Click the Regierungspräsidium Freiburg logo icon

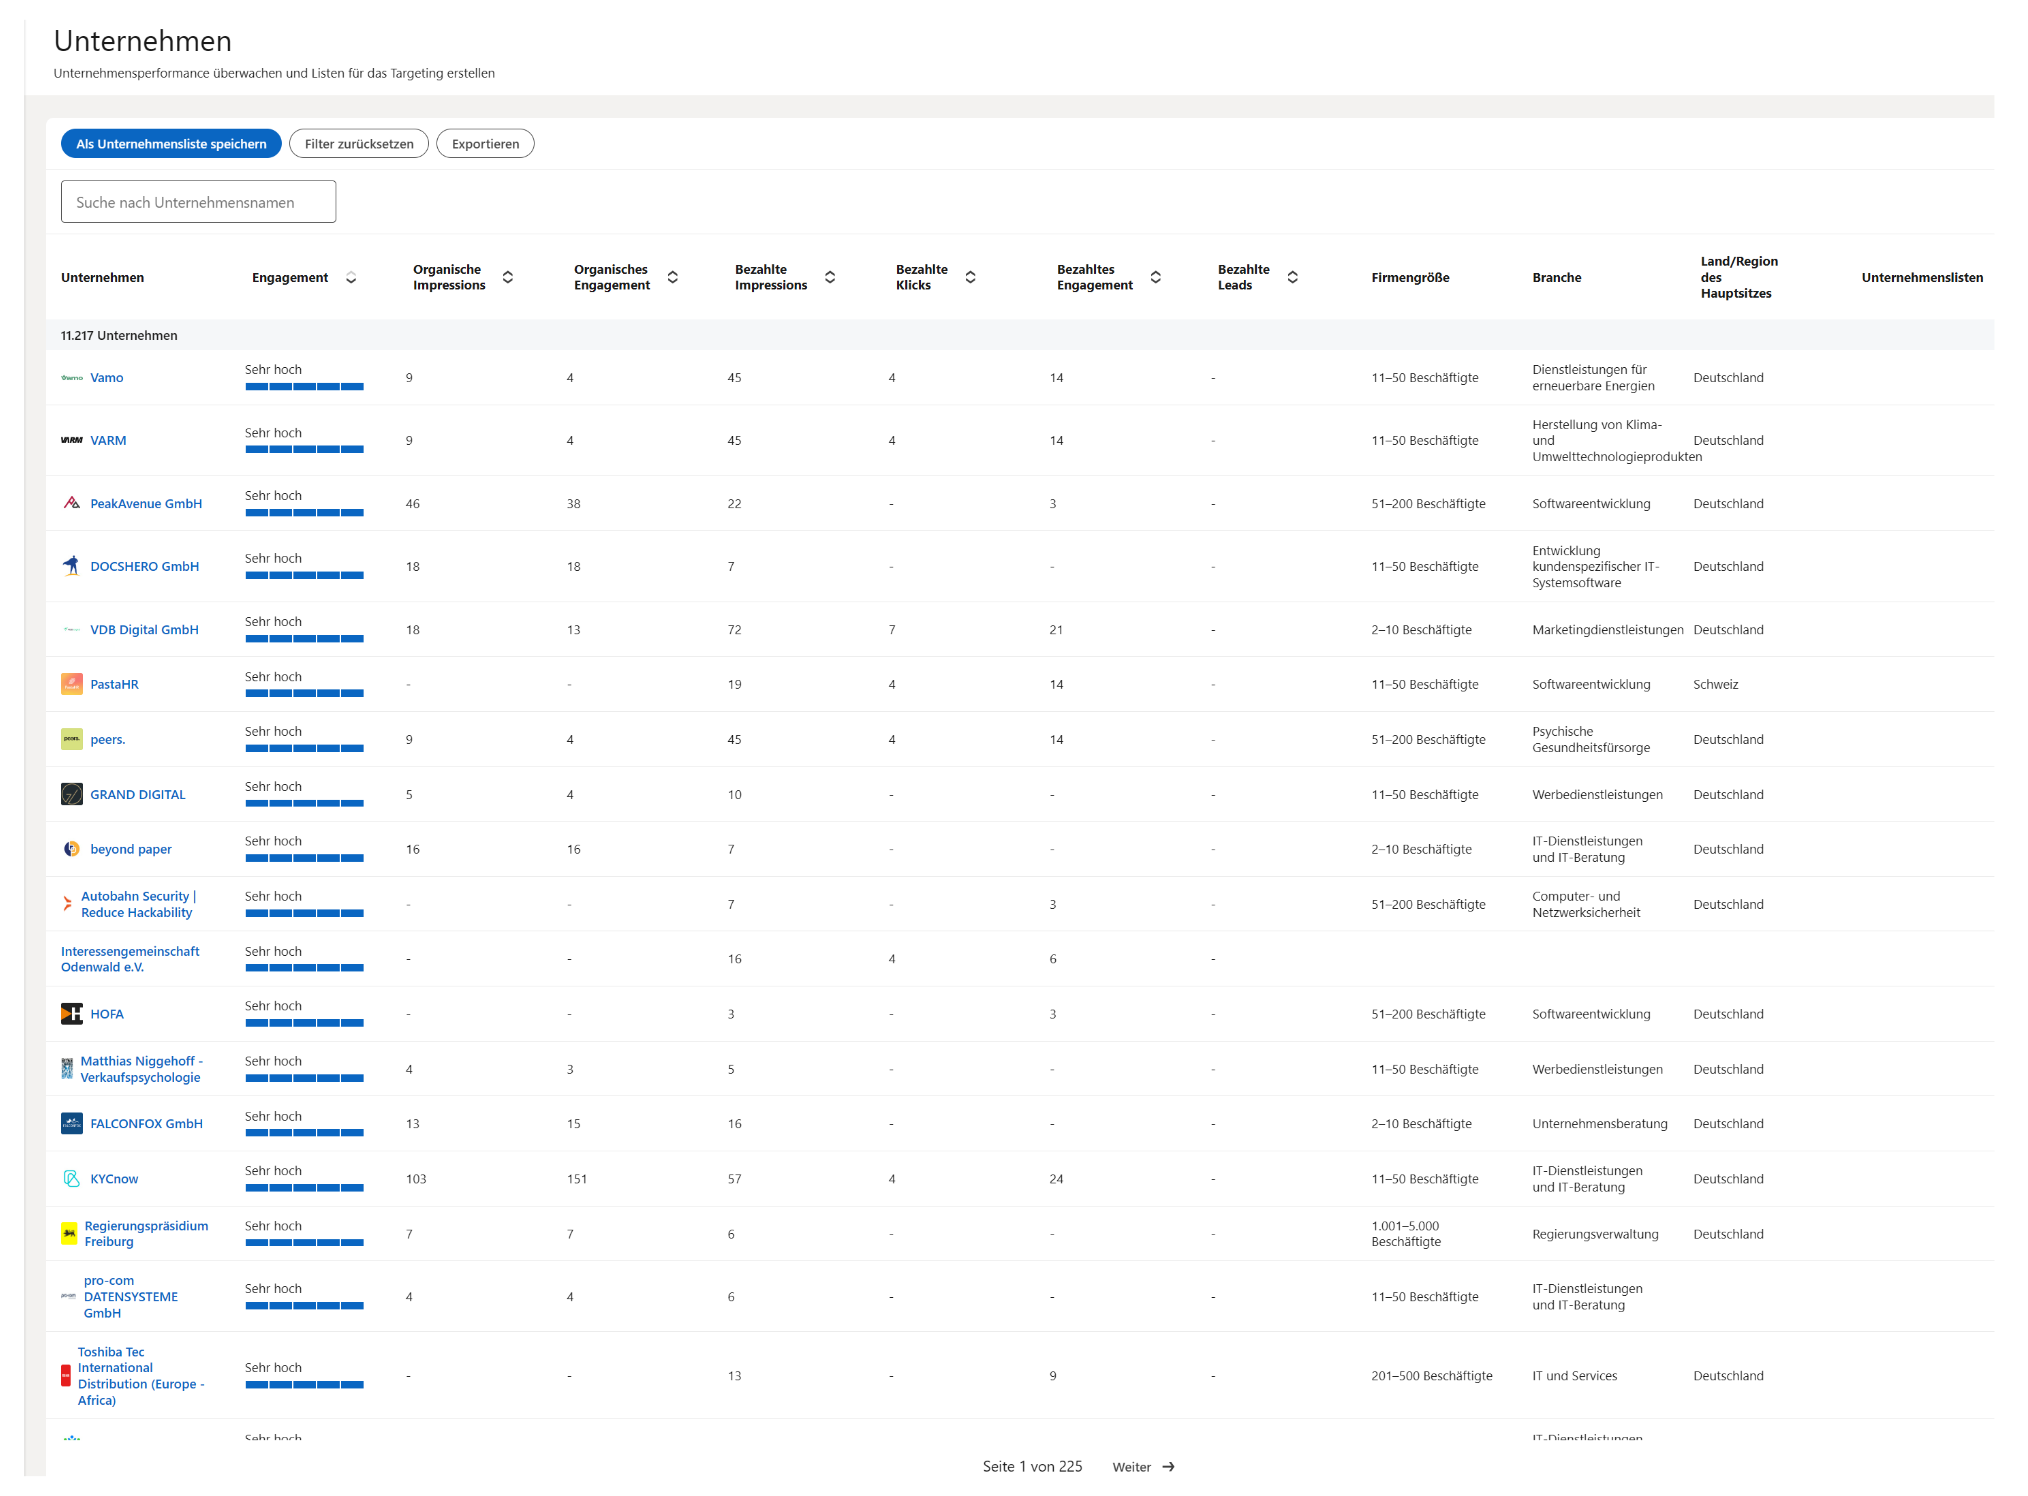pos(69,1234)
